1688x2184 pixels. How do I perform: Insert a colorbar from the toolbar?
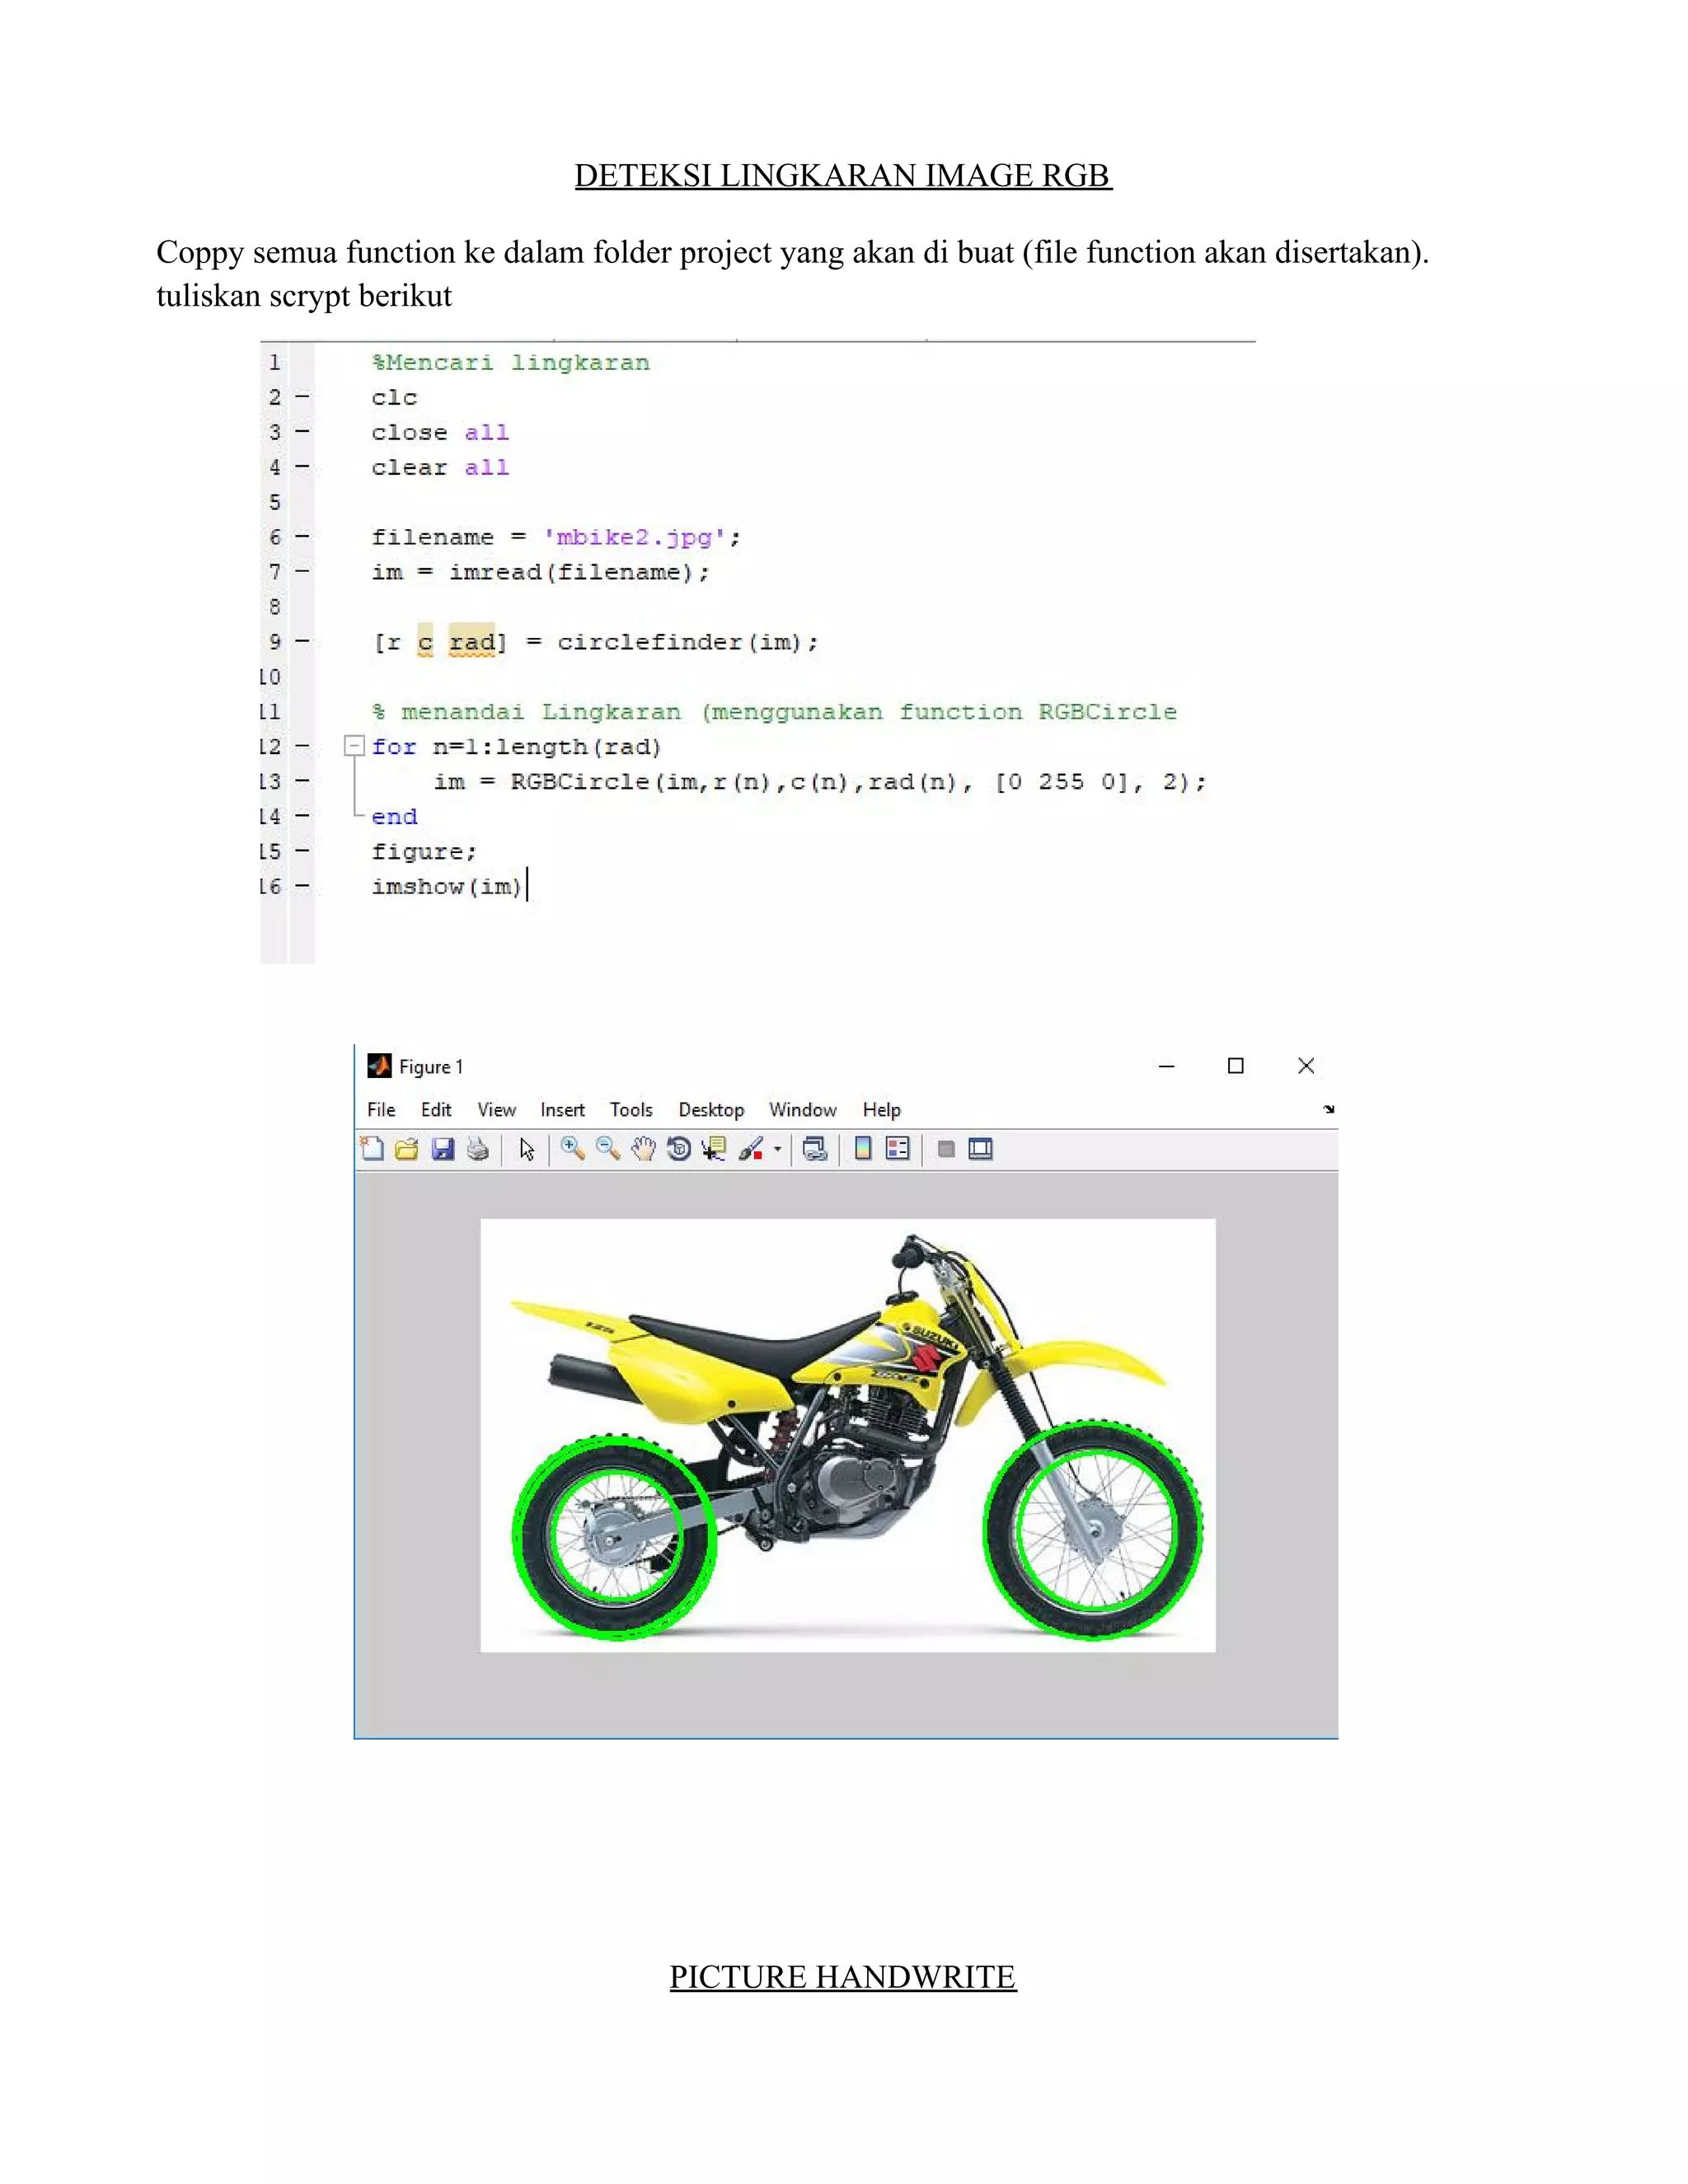pos(863,1149)
